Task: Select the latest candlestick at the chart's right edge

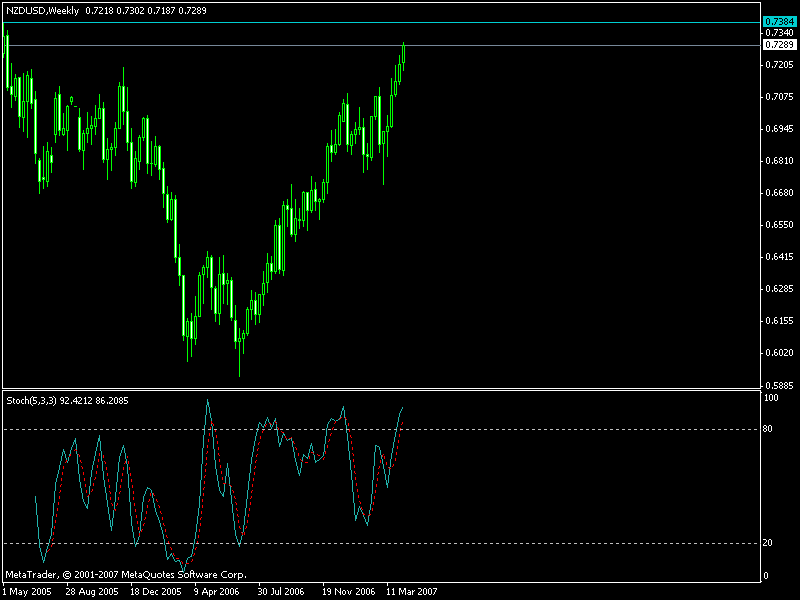Action: point(404,54)
